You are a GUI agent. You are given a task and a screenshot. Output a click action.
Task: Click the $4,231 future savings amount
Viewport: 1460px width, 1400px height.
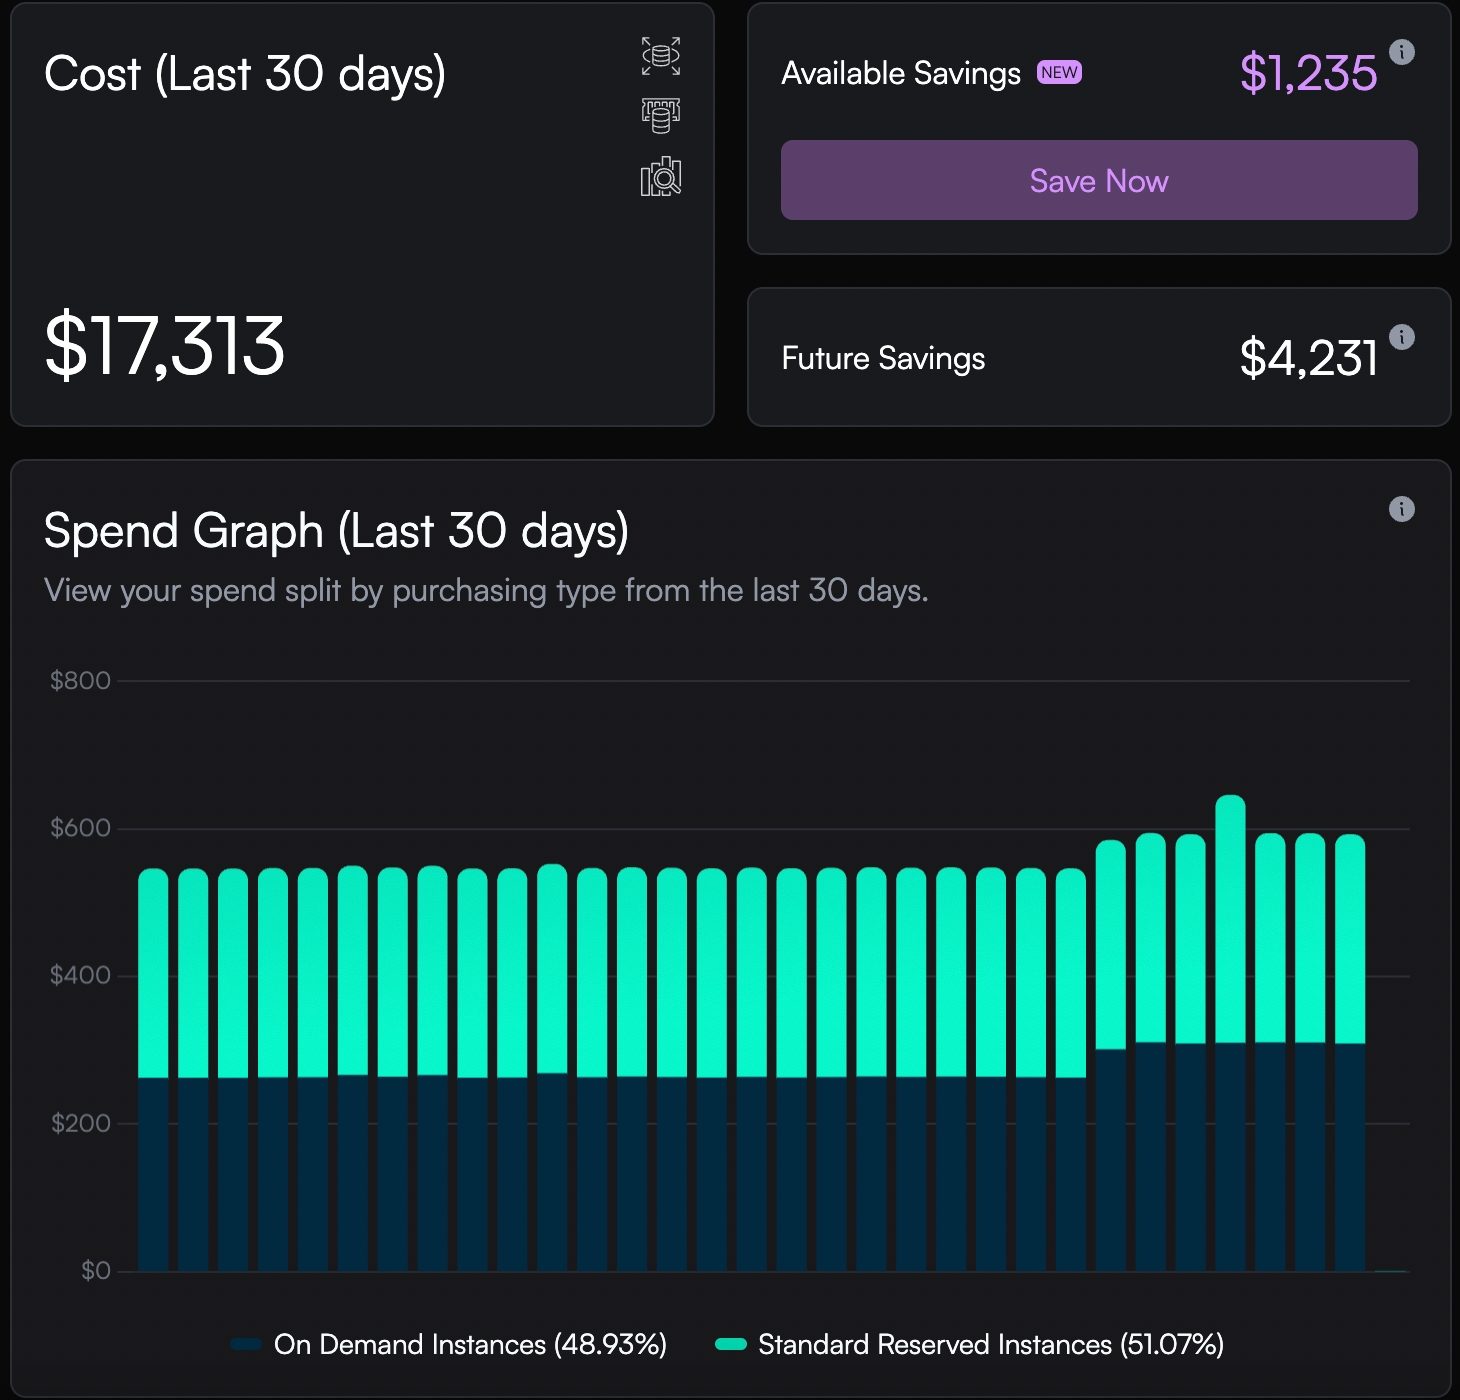(x=1308, y=358)
